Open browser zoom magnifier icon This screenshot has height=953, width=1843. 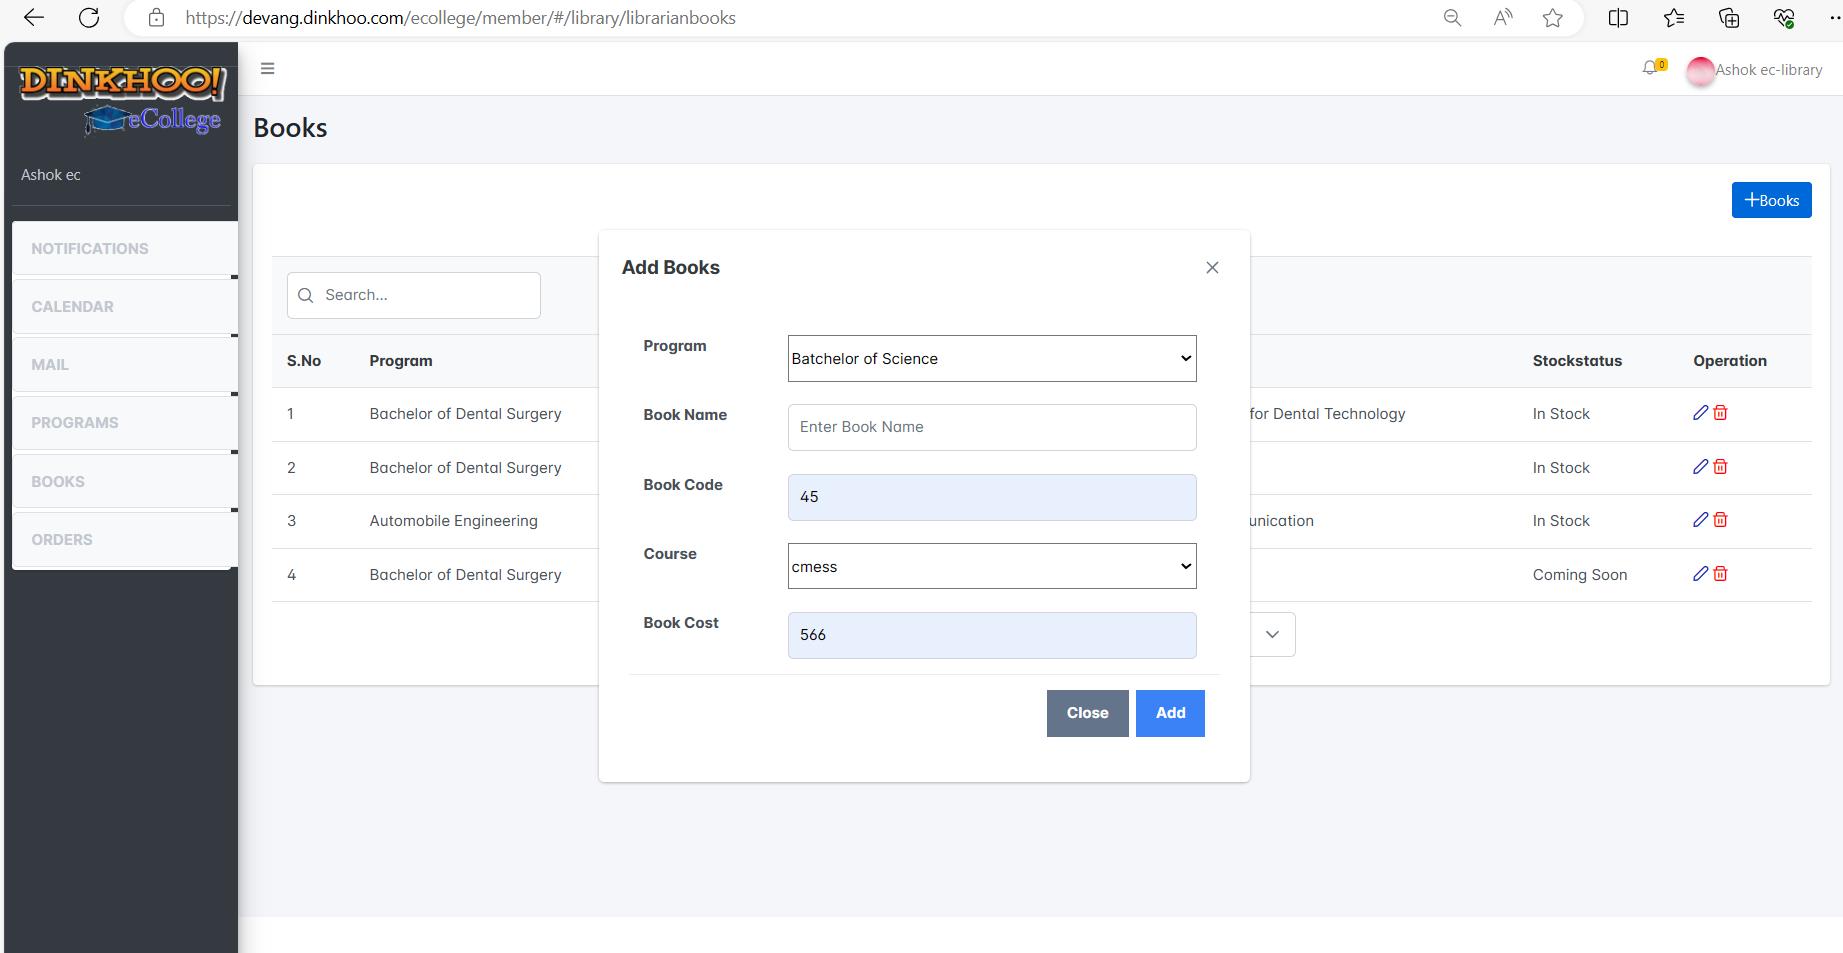point(1452,18)
